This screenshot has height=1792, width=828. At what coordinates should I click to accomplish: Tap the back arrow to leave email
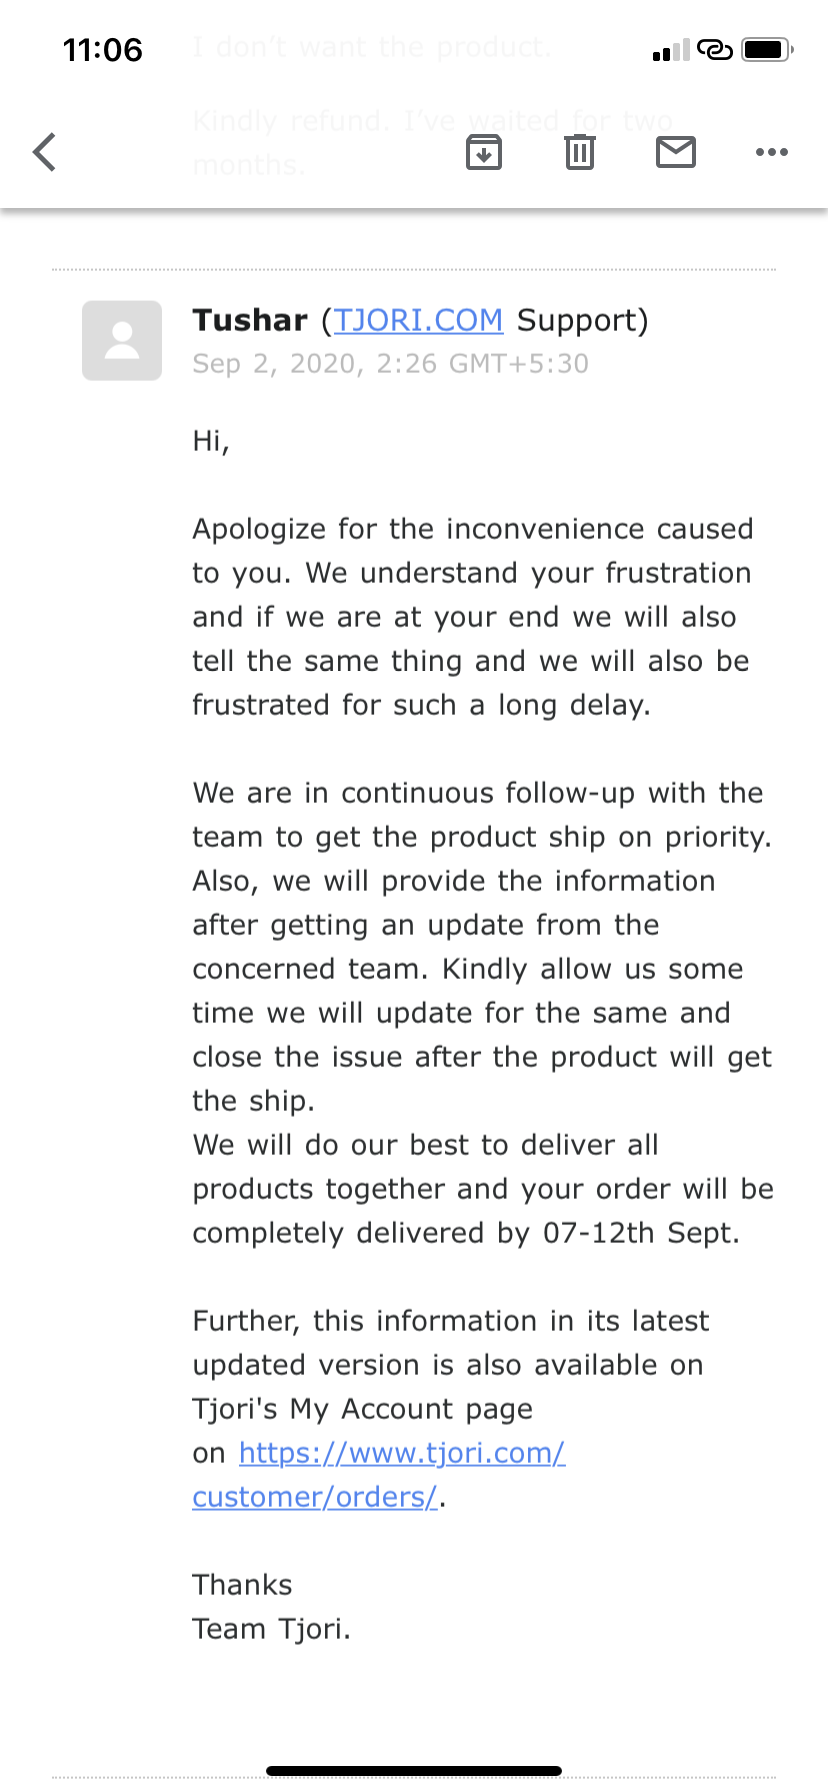(x=45, y=152)
